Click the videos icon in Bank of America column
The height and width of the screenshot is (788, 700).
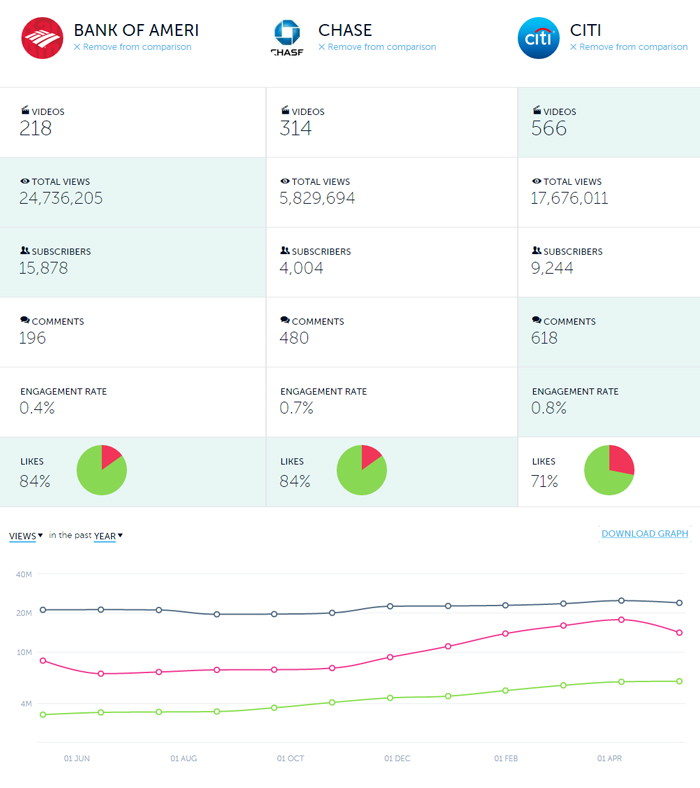(25, 110)
